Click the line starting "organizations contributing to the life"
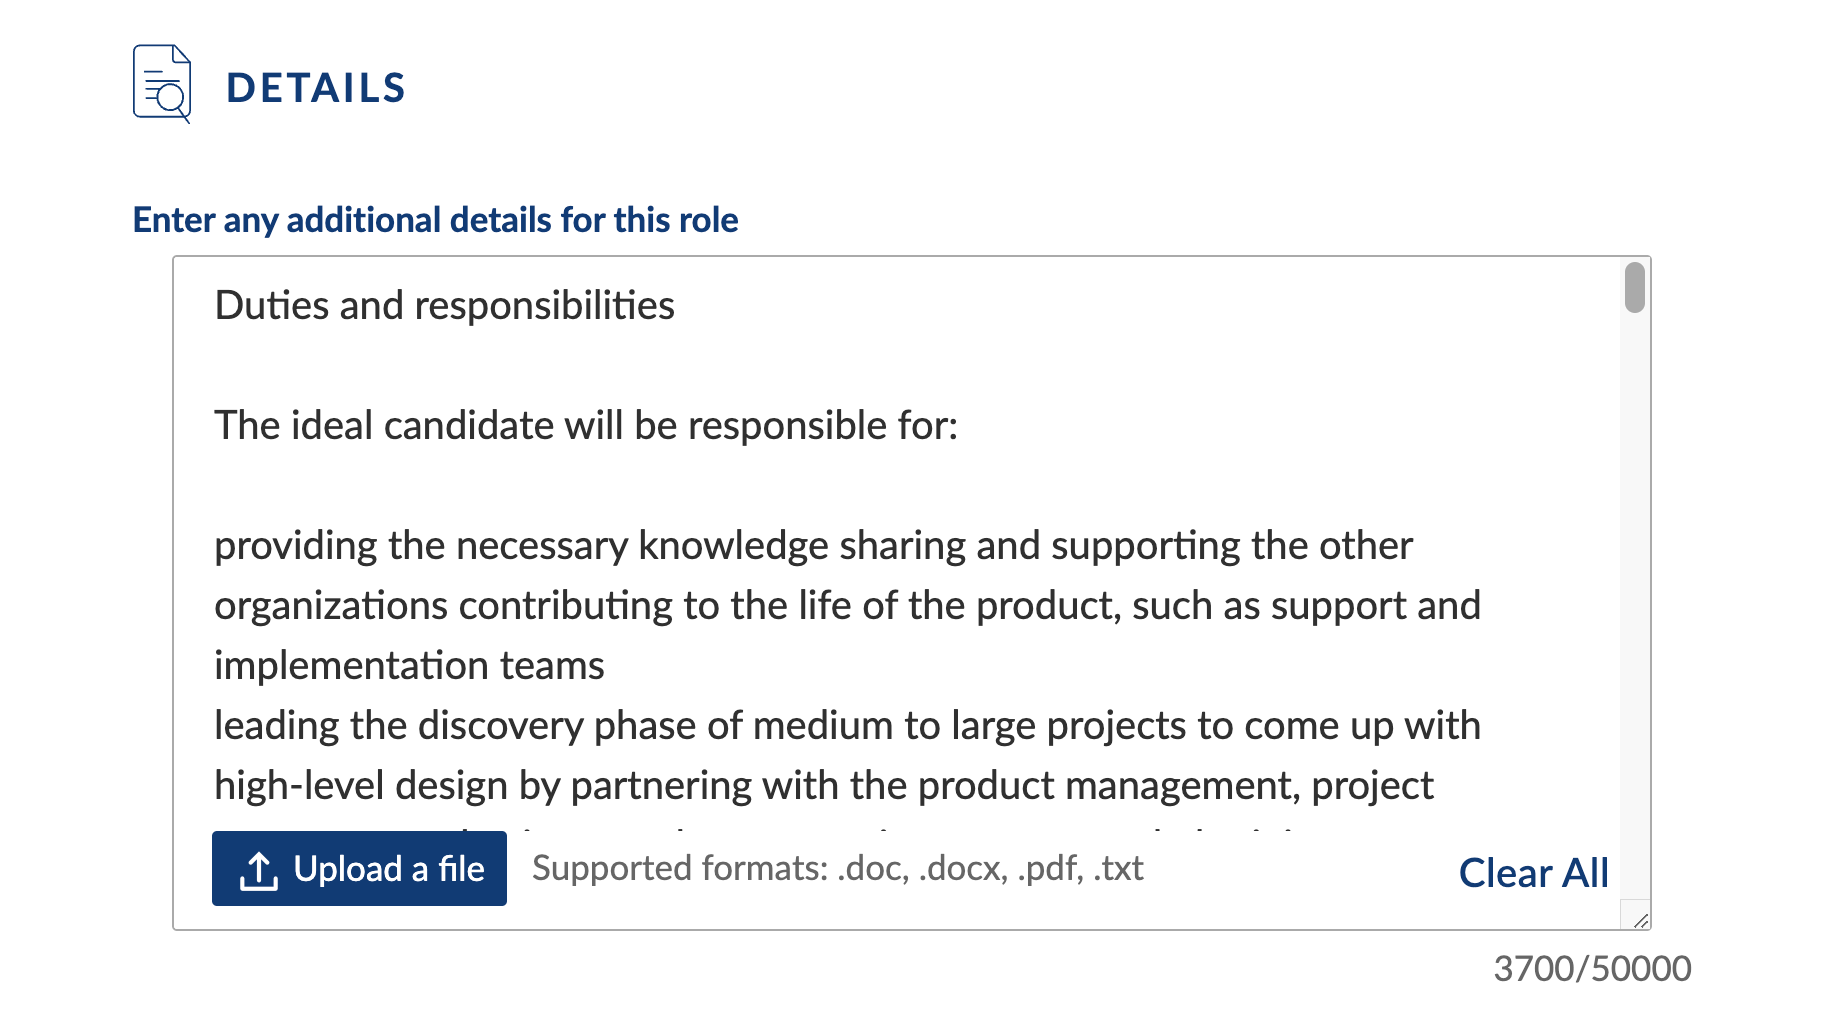This screenshot has width=1829, height=1010. coord(846,606)
